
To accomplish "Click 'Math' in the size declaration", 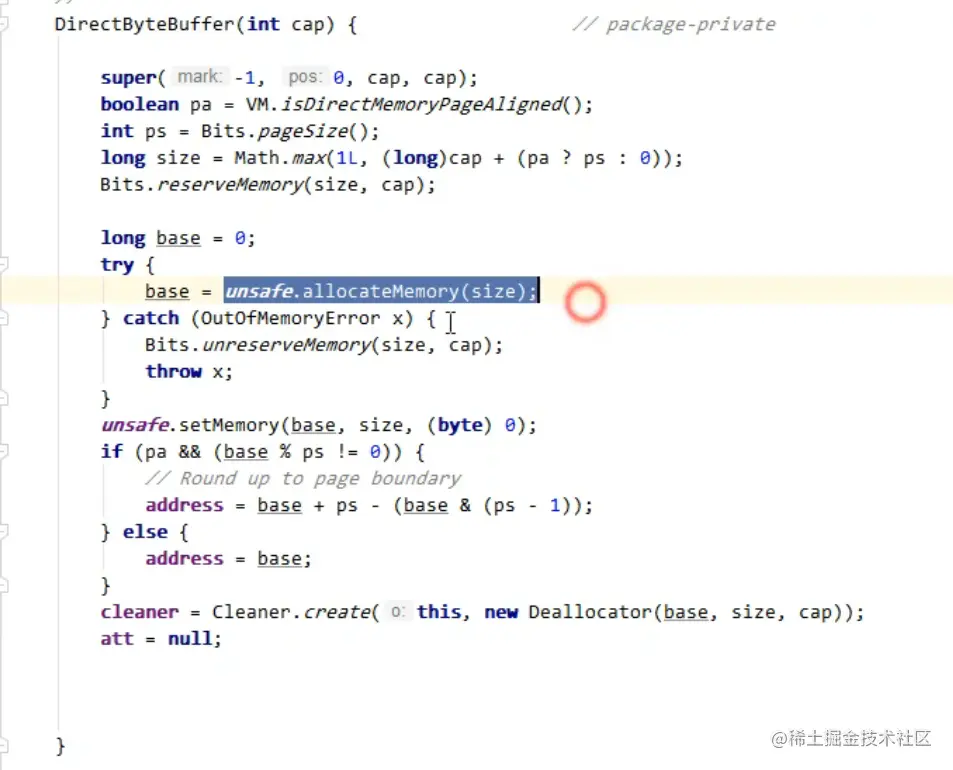I will click(x=257, y=158).
